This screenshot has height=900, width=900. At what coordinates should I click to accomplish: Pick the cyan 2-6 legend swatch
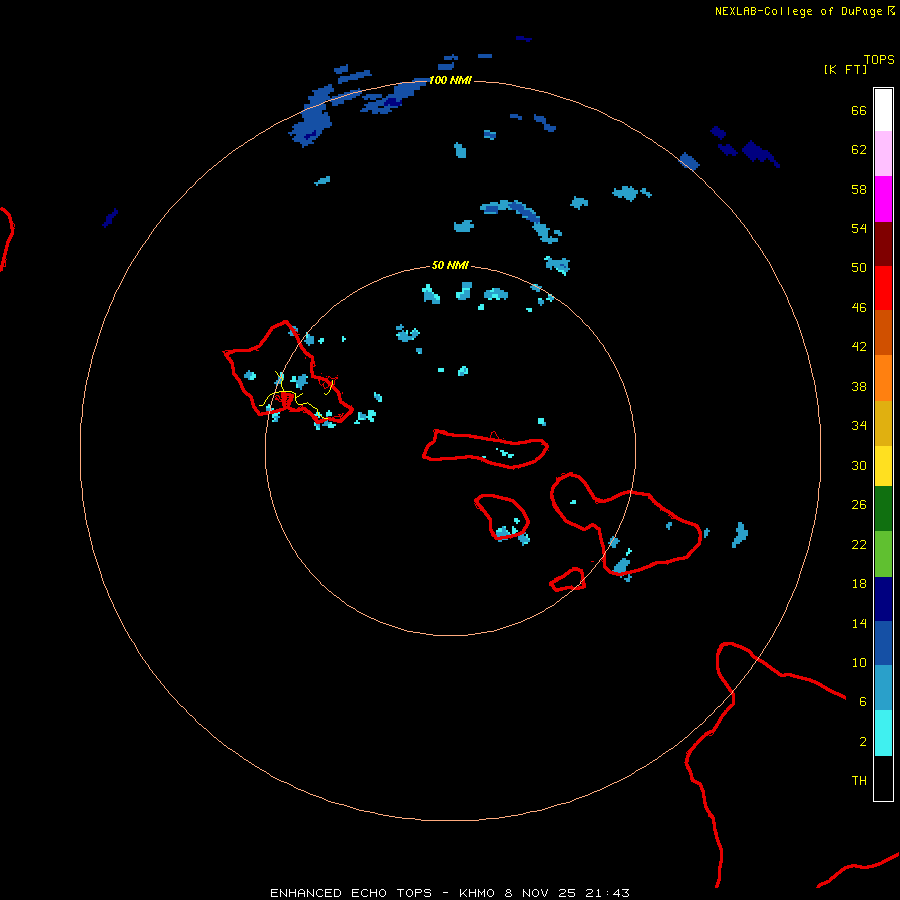[x=883, y=733]
